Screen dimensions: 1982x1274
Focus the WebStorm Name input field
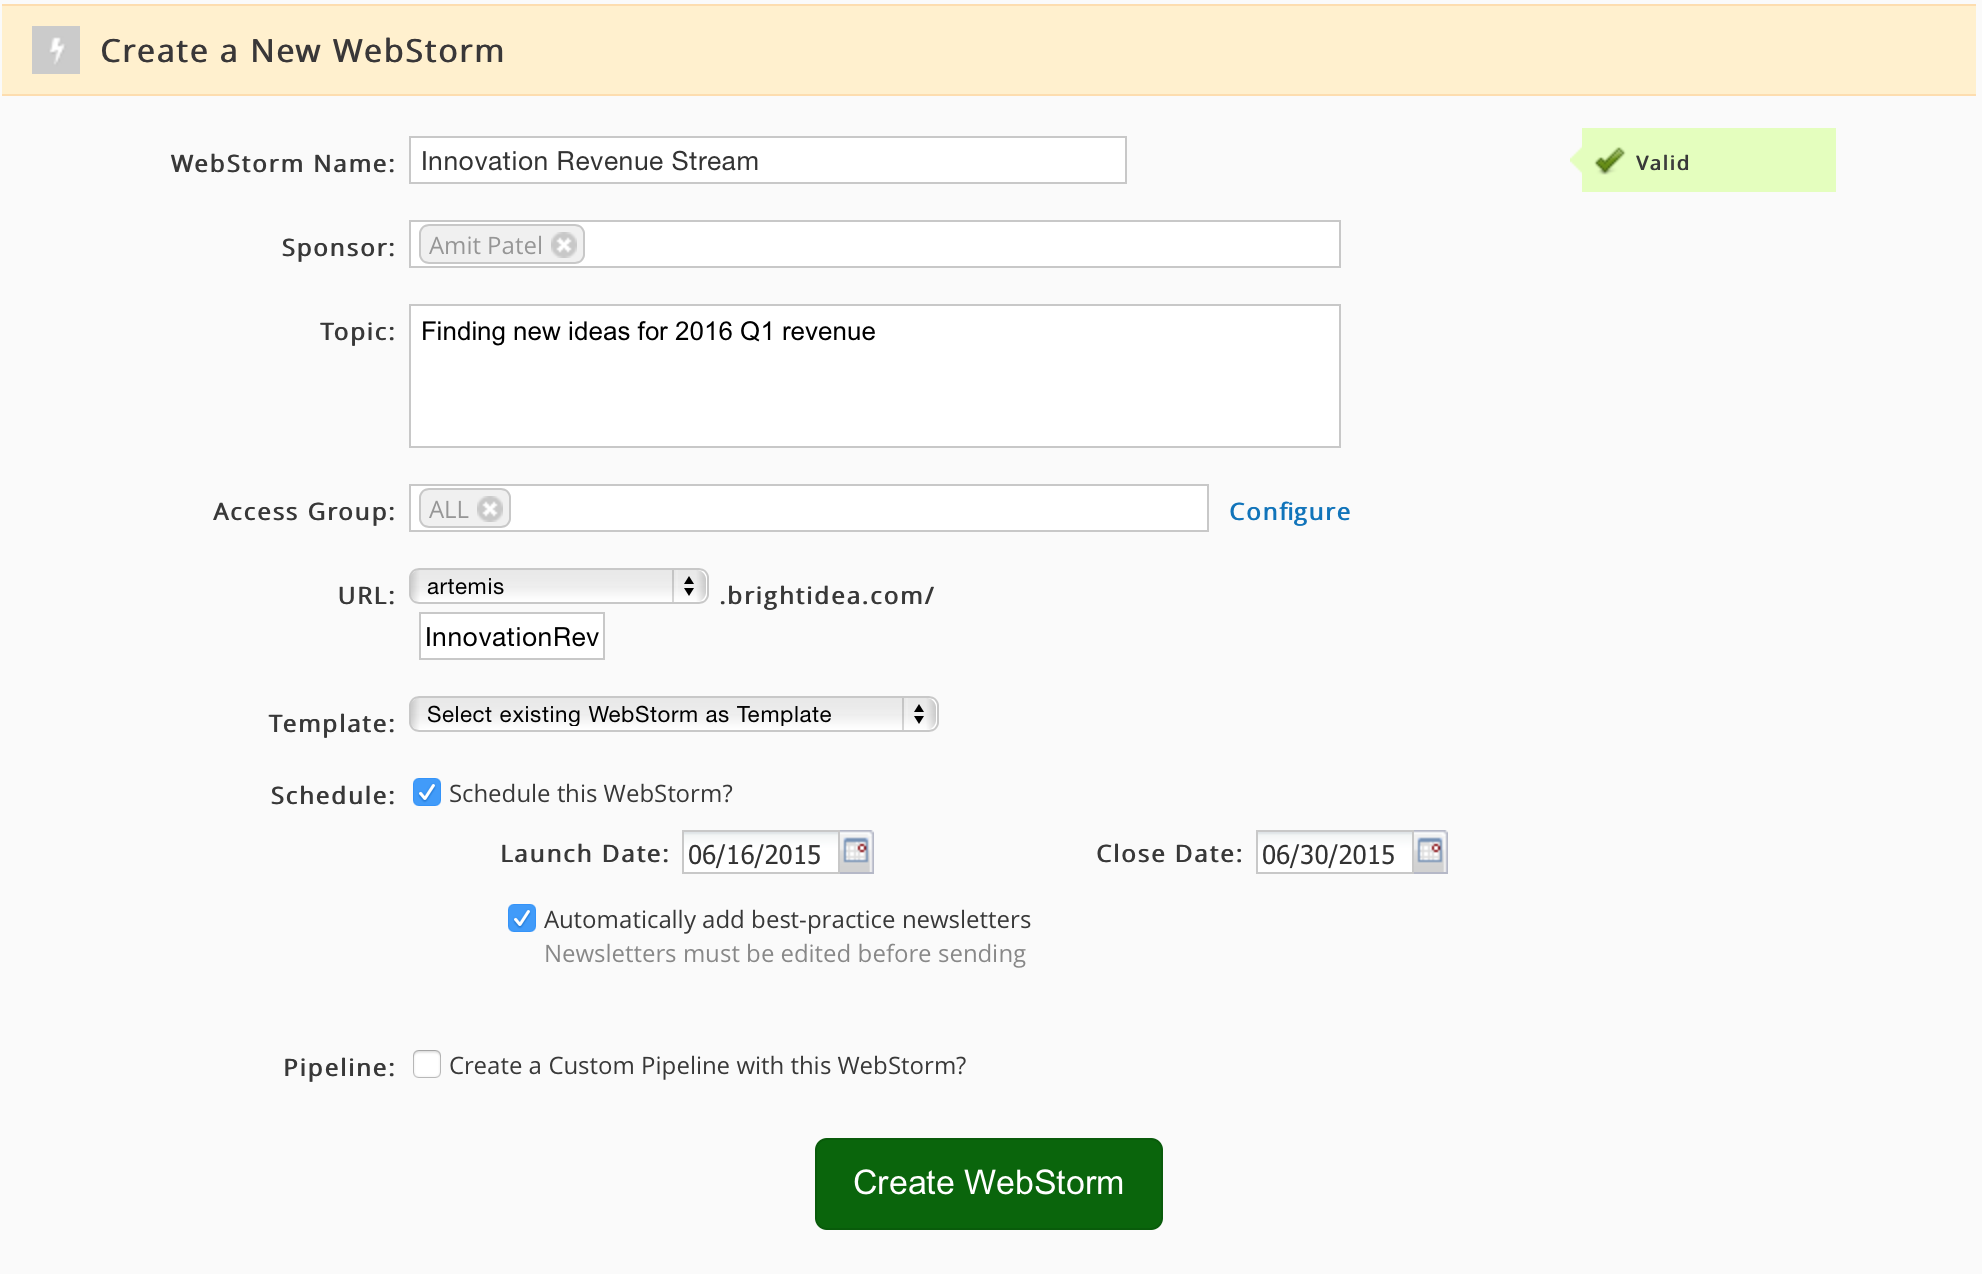click(x=768, y=160)
